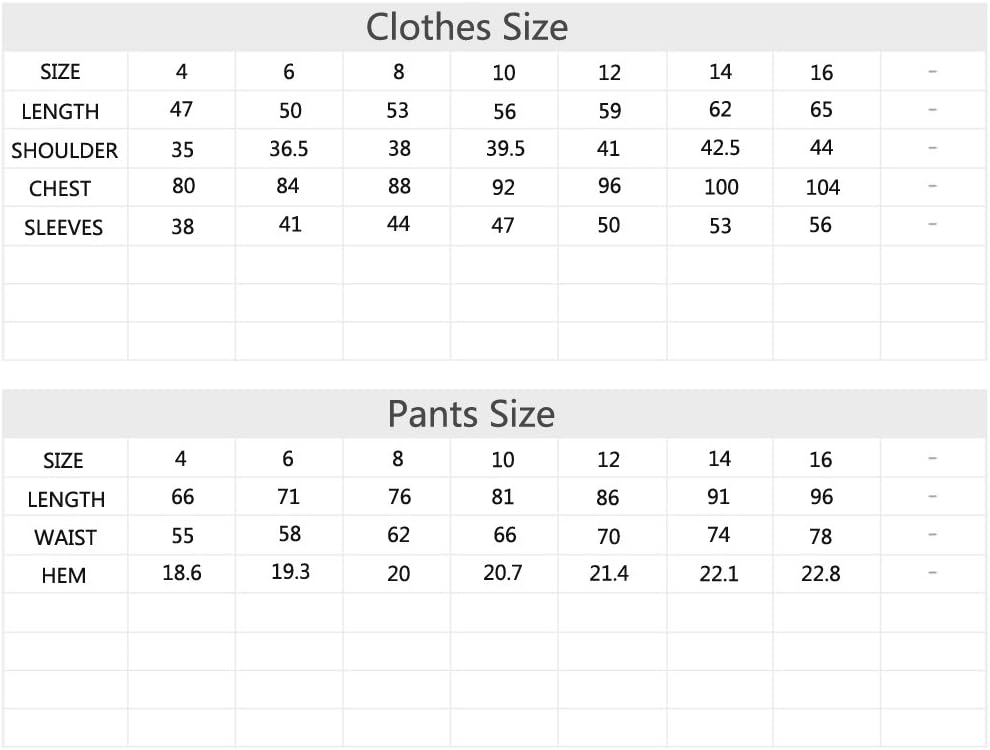Select the SHOULDER row label
This screenshot has width=990, height=750.
click(x=65, y=150)
